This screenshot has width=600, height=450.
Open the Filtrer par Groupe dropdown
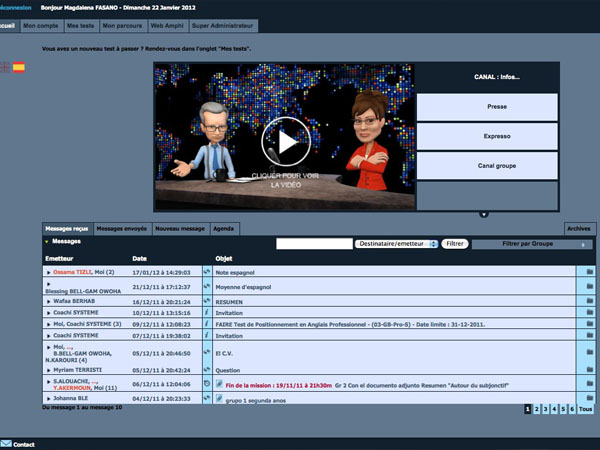[x=532, y=244]
